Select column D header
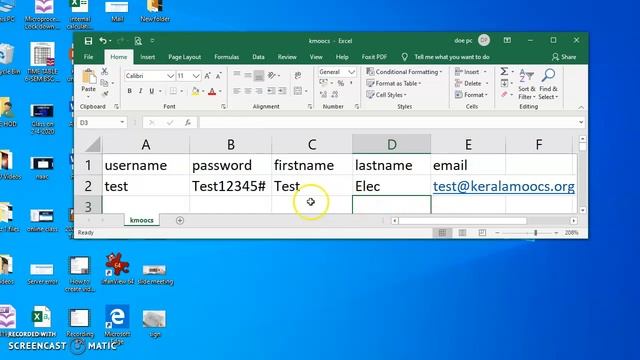The height and width of the screenshot is (360, 640). pos(391,144)
